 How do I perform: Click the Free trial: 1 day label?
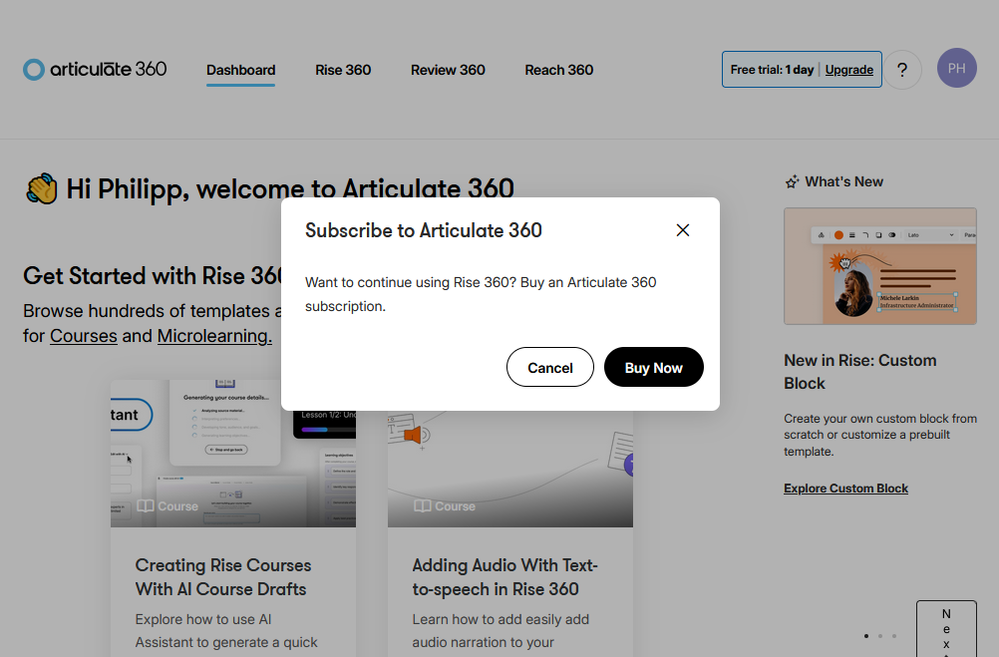[x=772, y=69]
